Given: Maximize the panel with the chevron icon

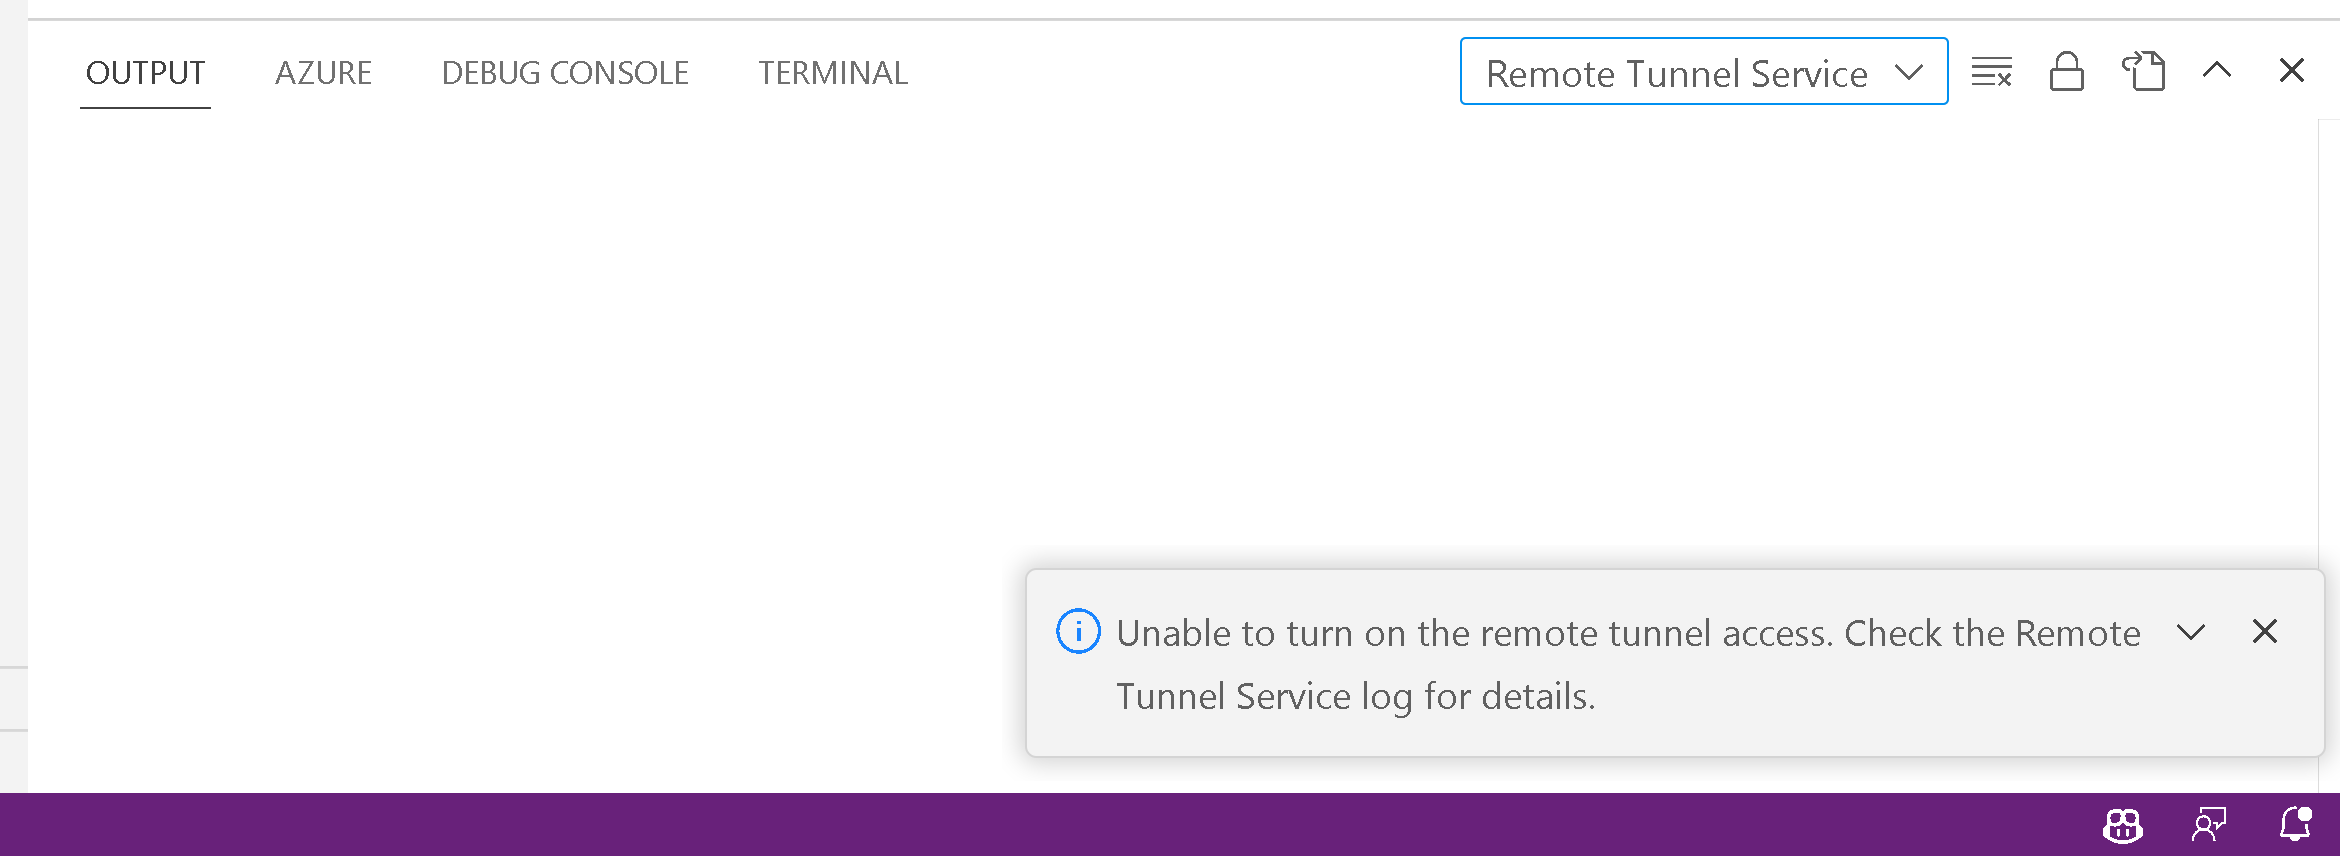Looking at the screenshot, I should point(2217,71).
